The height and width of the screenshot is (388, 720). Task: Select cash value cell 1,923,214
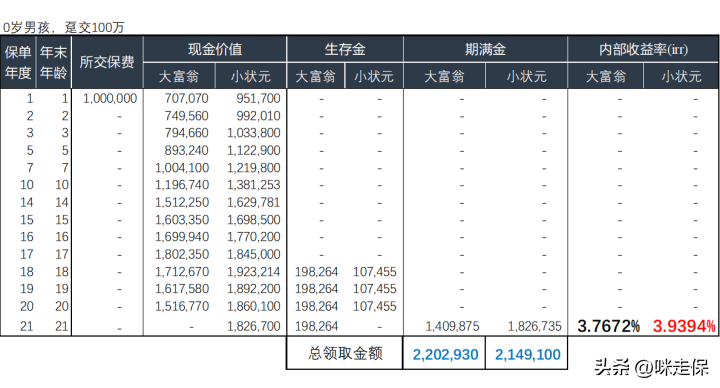pyautogui.click(x=254, y=271)
